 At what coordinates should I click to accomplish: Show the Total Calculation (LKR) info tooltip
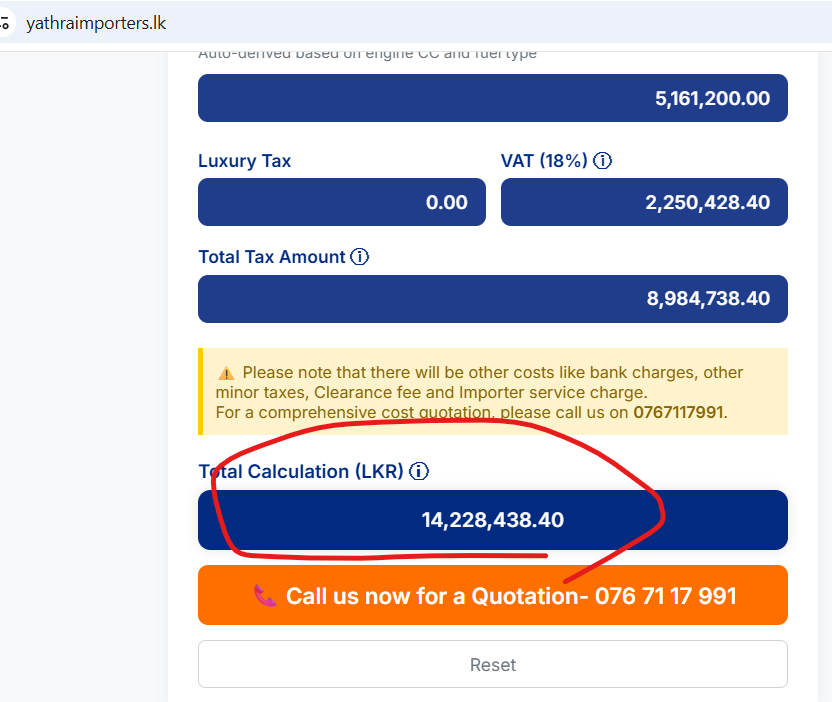tap(419, 471)
